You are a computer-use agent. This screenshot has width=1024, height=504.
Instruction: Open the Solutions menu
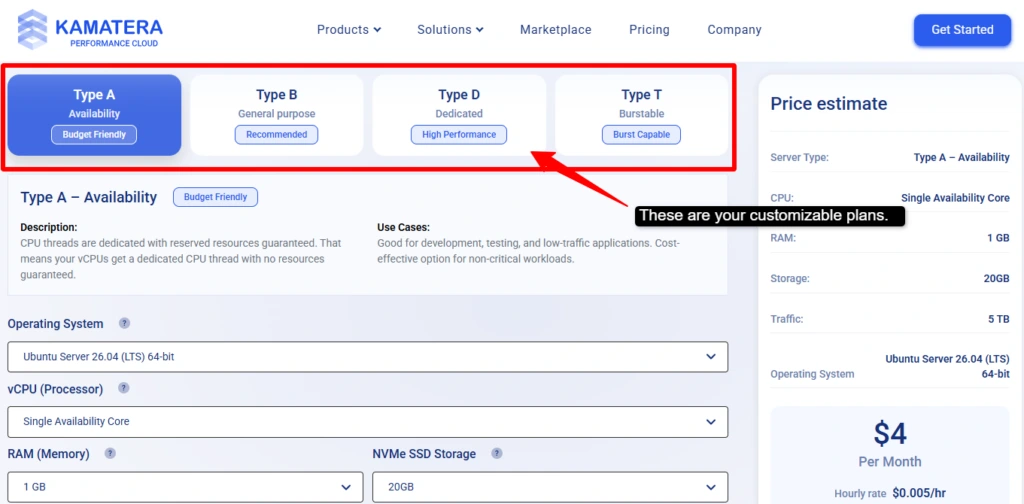(451, 29)
